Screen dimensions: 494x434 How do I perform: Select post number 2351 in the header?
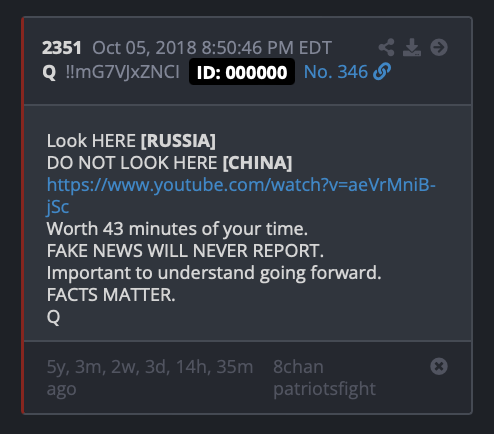pyautogui.click(x=62, y=48)
